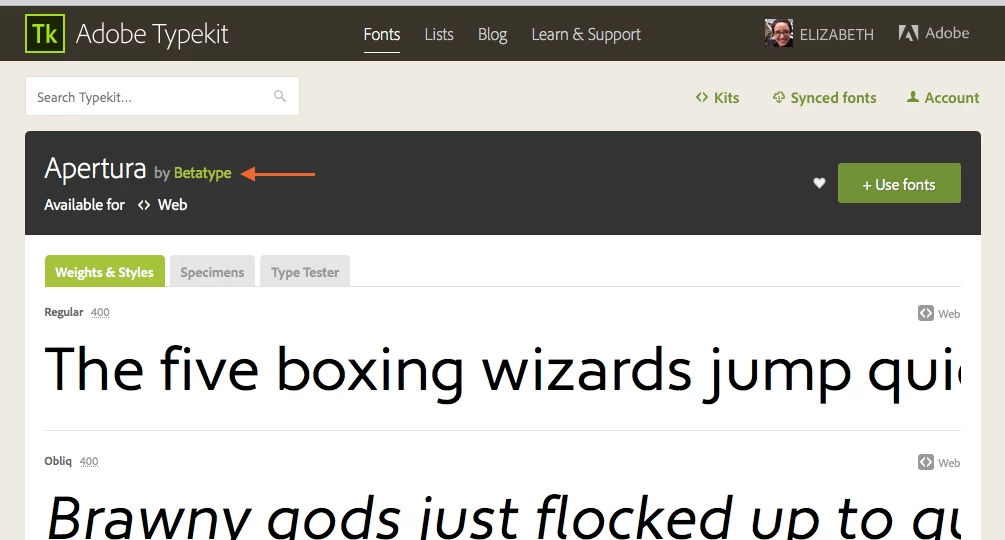Screen dimensions: 1005x540
Task: Click the Regular style label
Action: pyautogui.click(x=63, y=312)
